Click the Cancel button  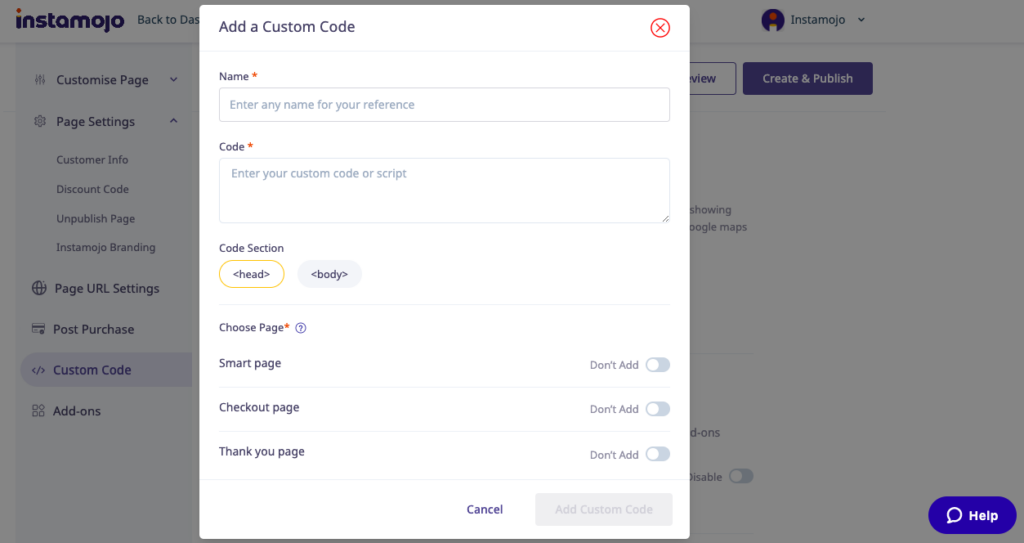point(485,510)
